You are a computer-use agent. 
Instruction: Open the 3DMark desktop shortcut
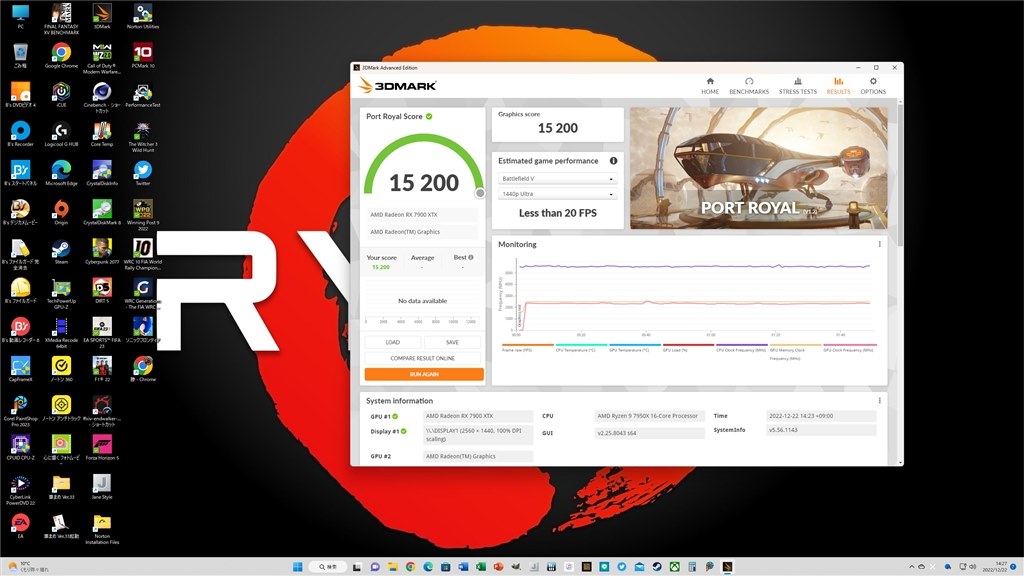point(102,17)
